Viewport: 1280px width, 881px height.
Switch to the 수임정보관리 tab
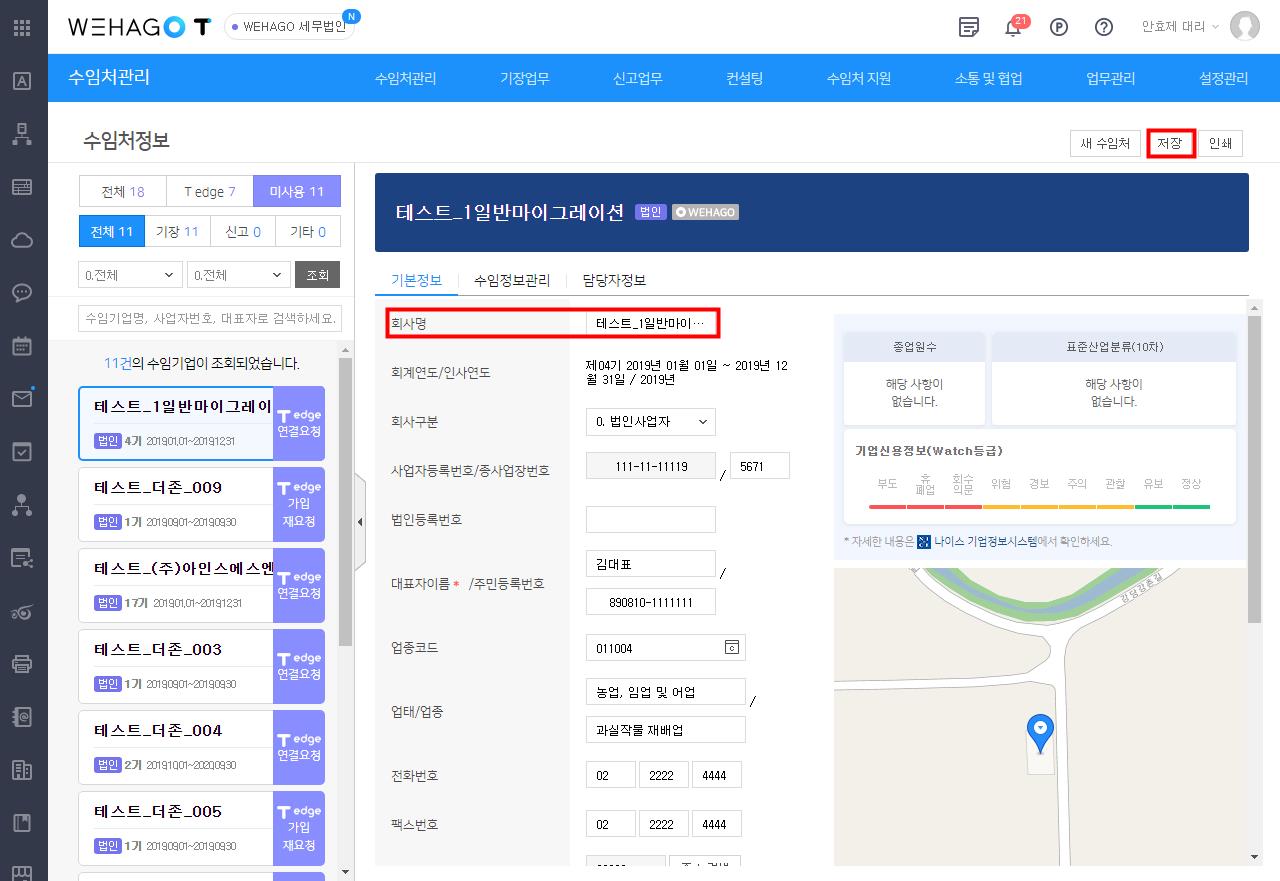pos(512,280)
